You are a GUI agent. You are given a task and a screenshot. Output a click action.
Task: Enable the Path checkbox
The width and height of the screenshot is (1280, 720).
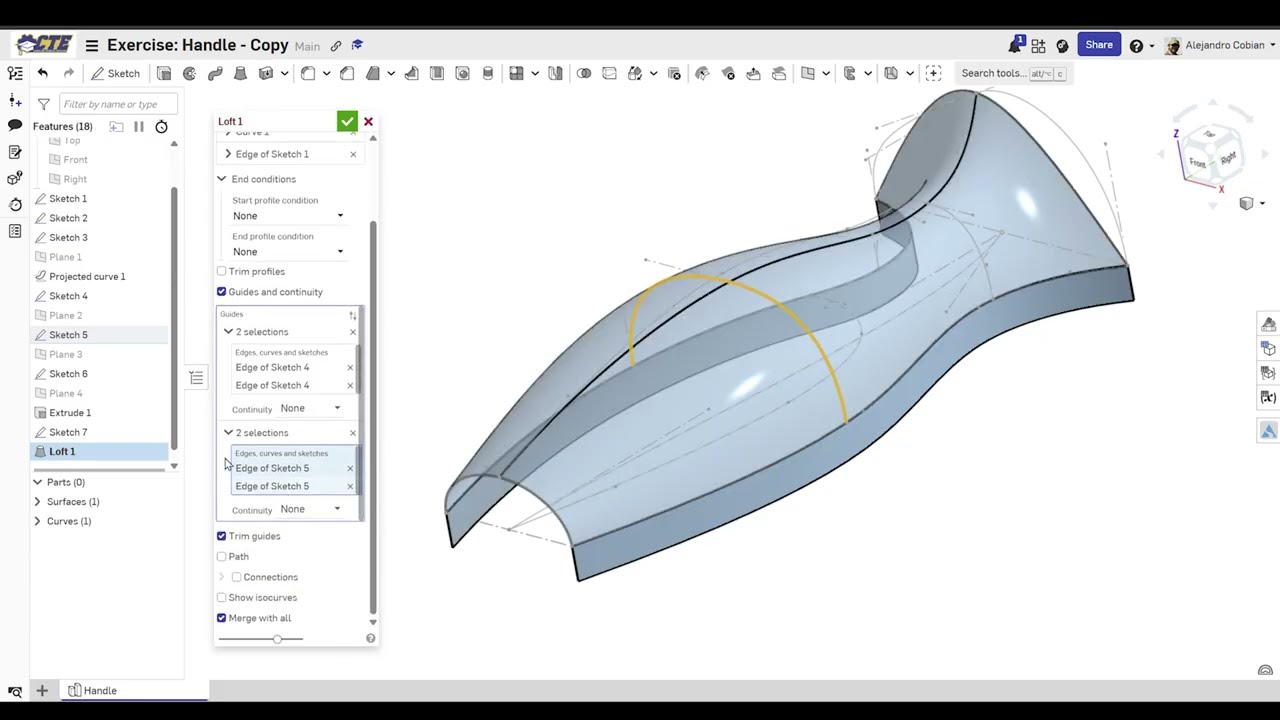[x=222, y=556]
